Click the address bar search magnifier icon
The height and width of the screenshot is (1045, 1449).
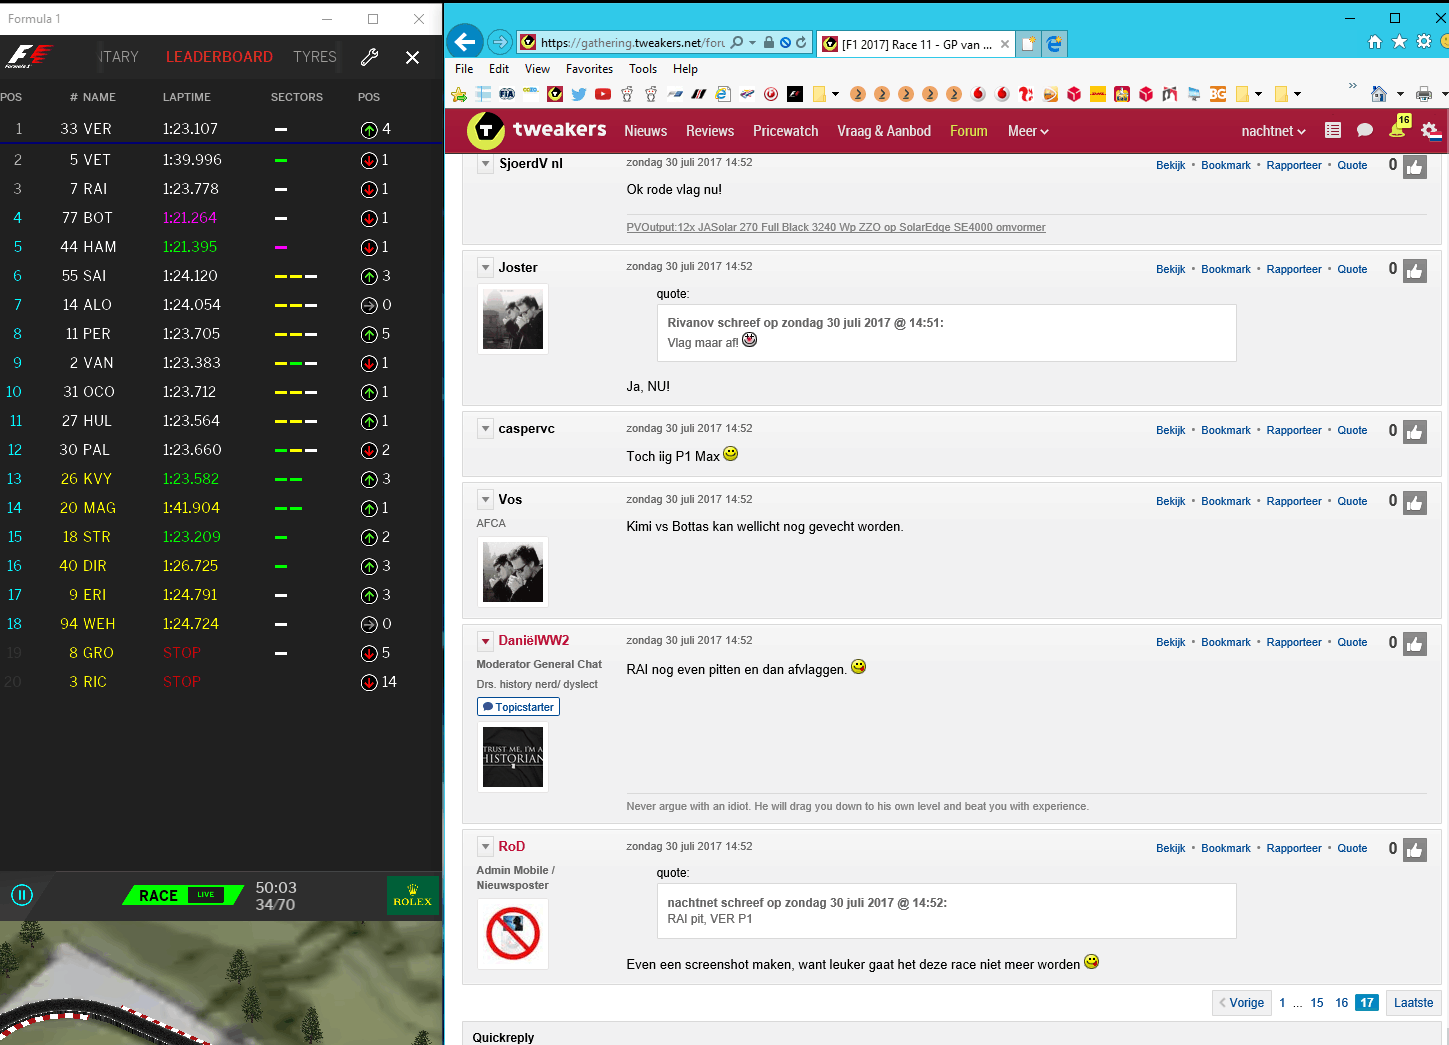[737, 43]
